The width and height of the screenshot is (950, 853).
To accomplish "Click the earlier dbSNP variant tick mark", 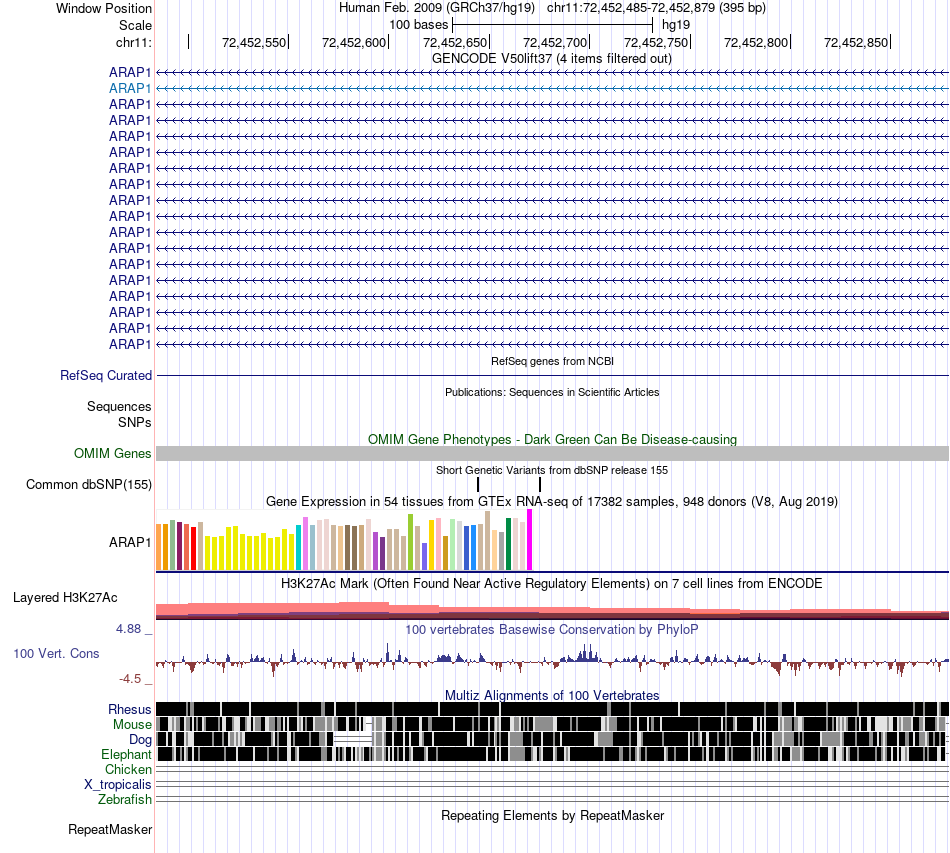I will [478, 485].
